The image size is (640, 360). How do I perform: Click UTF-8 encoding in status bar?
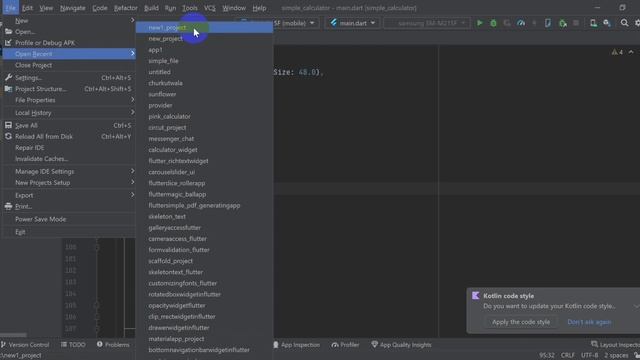click(589, 355)
